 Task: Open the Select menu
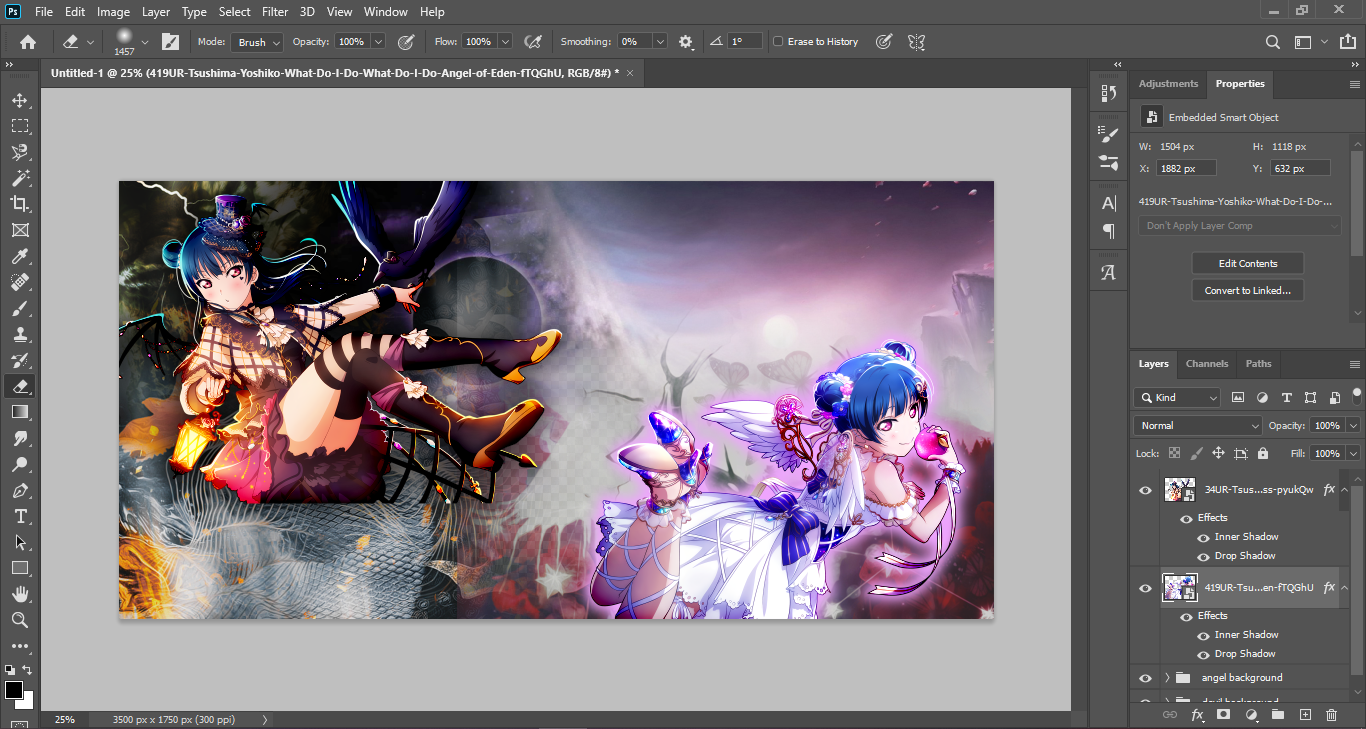pos(235,12)
